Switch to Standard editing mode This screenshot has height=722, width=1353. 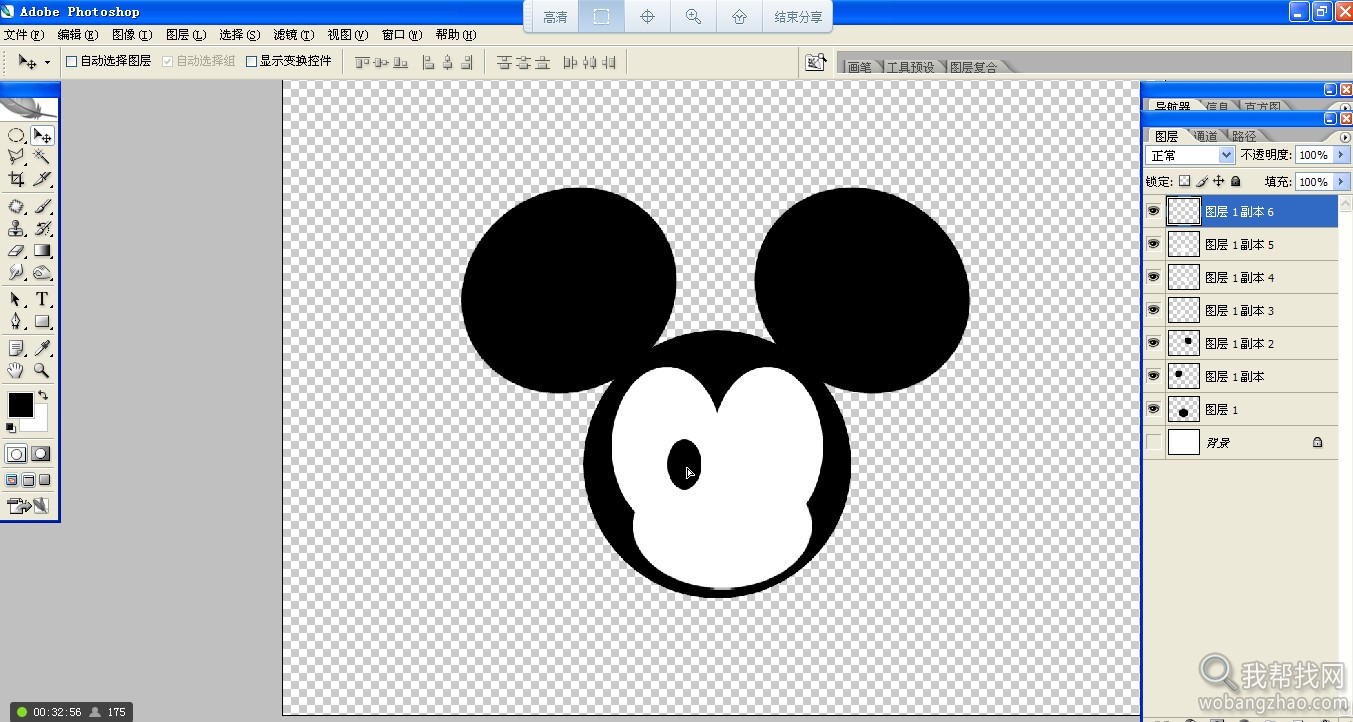coord(16,454)
